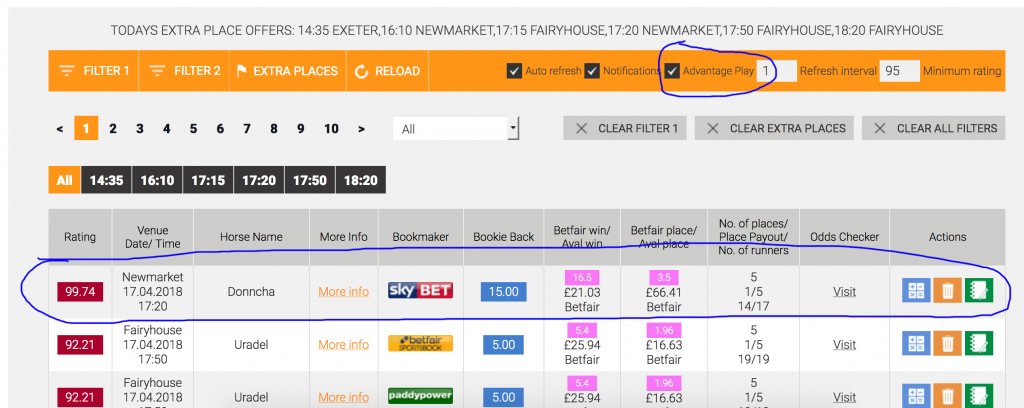Select the 14:35 race tab
1024x408 pixels.
106,180
